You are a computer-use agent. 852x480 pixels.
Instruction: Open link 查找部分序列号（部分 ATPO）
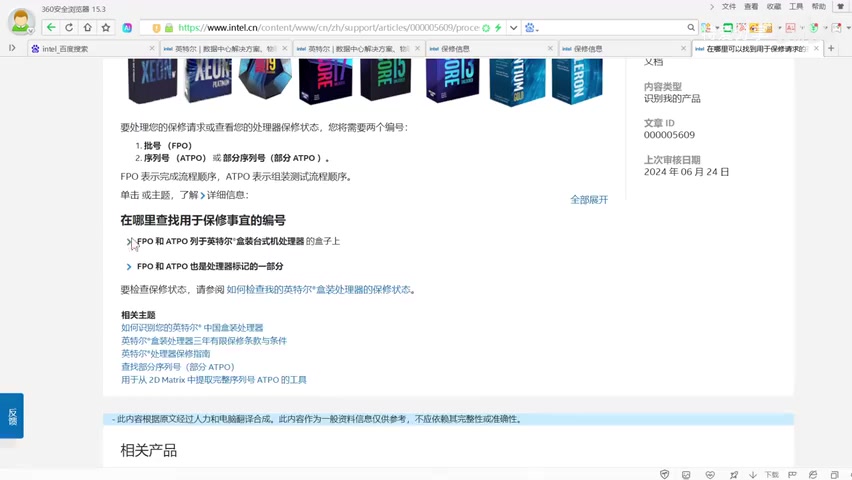pos(178,367)
